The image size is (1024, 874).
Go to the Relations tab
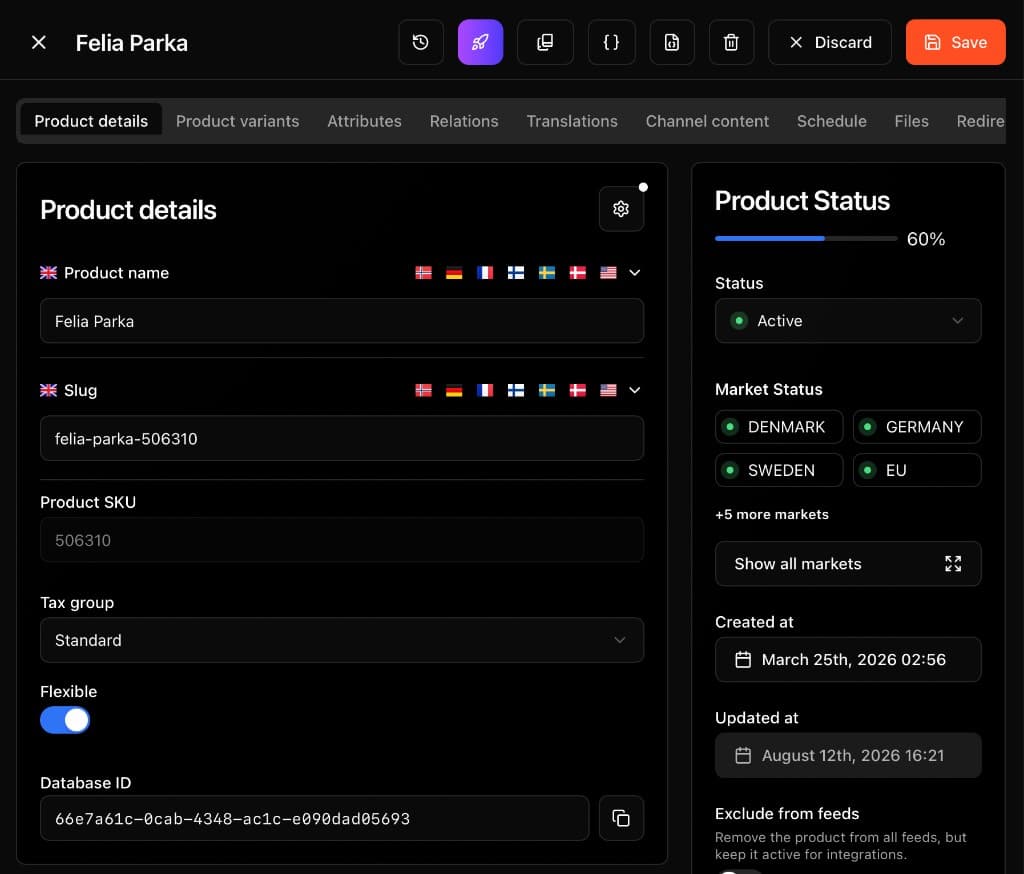pyautogui.click(x=464, y=121)
